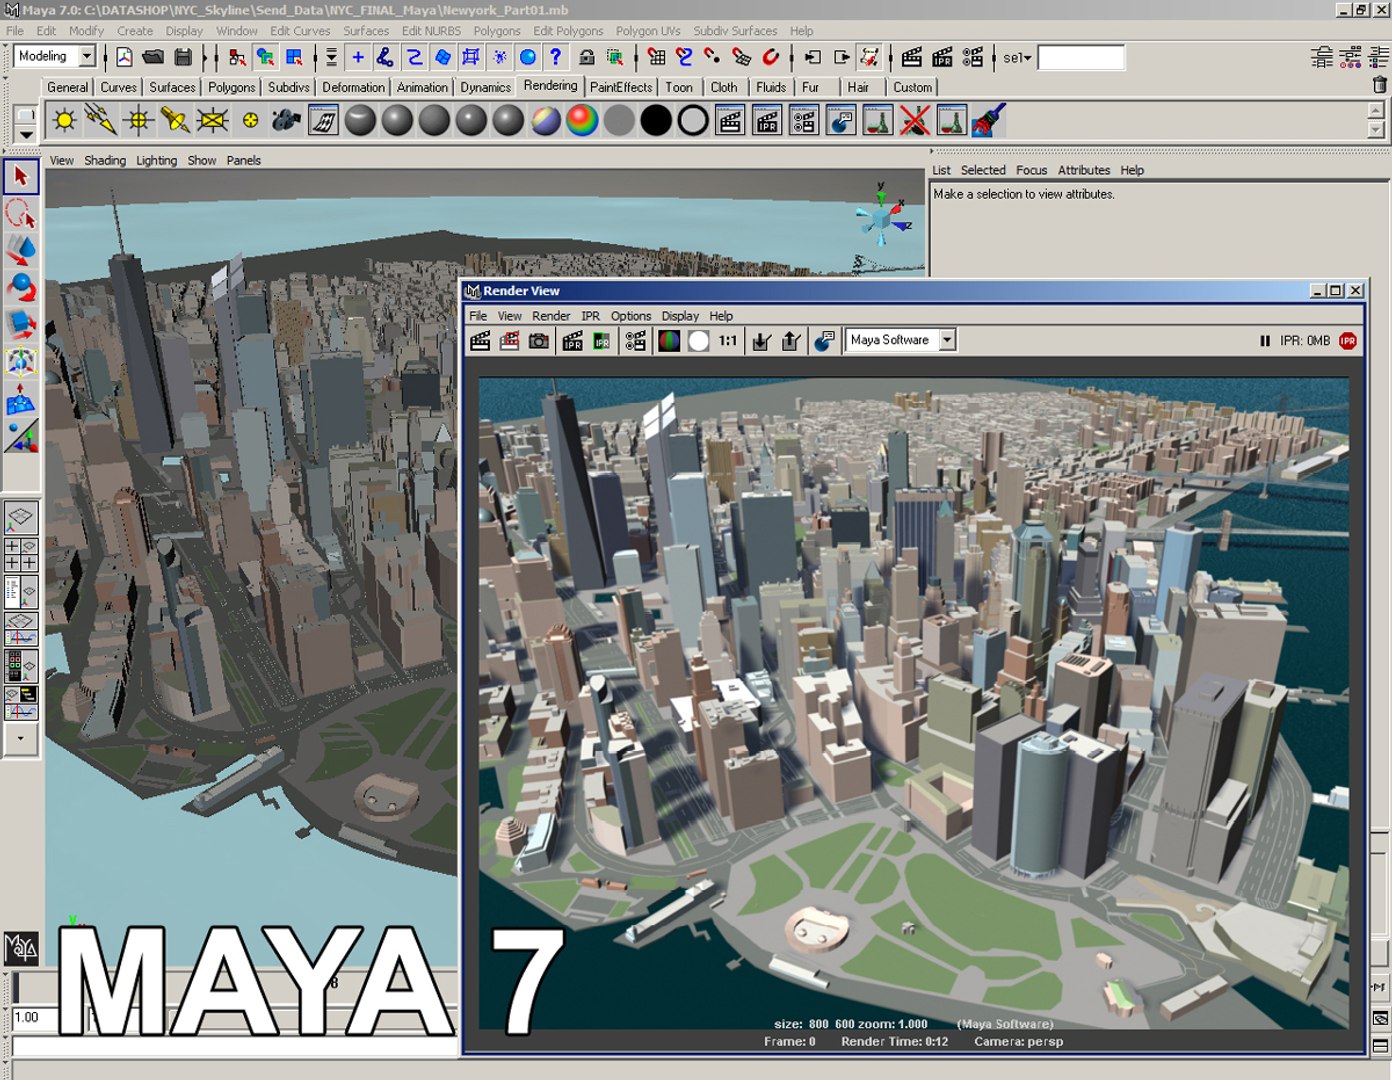
Task: Click the shelf scroll down arrow
Action: (x=1377, y=130)
